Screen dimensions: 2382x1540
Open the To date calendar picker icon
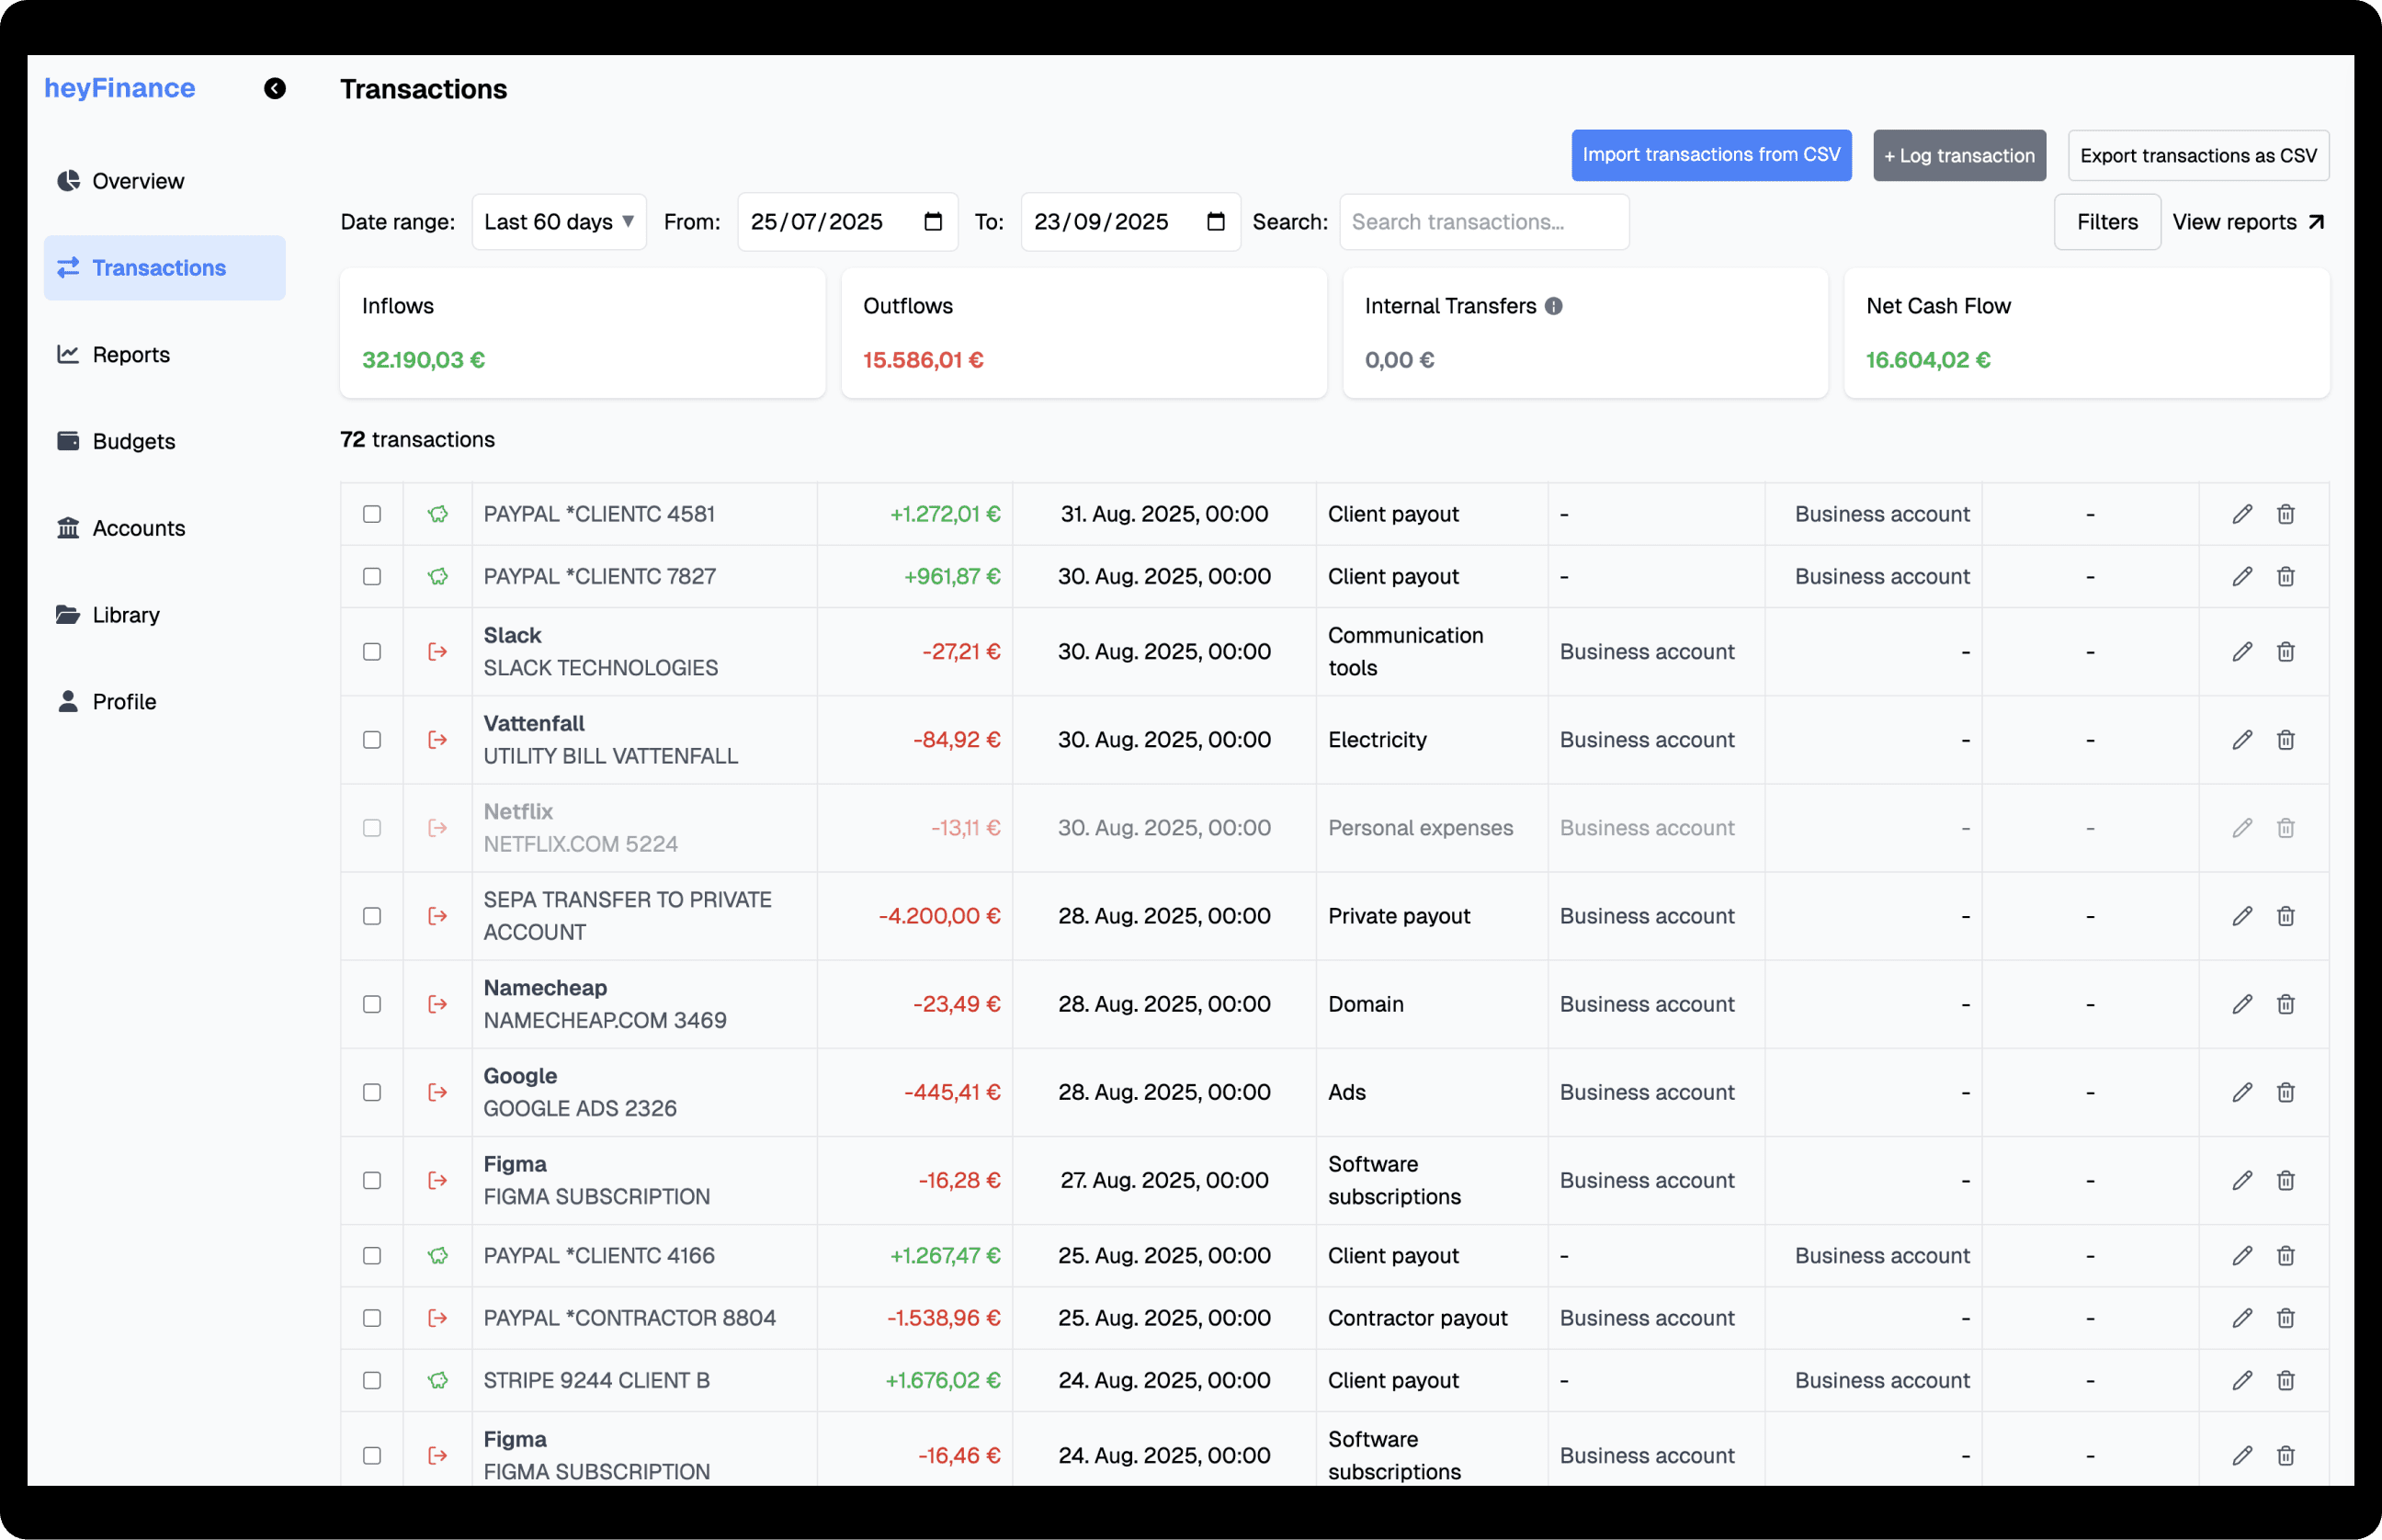coord(1216,222)
